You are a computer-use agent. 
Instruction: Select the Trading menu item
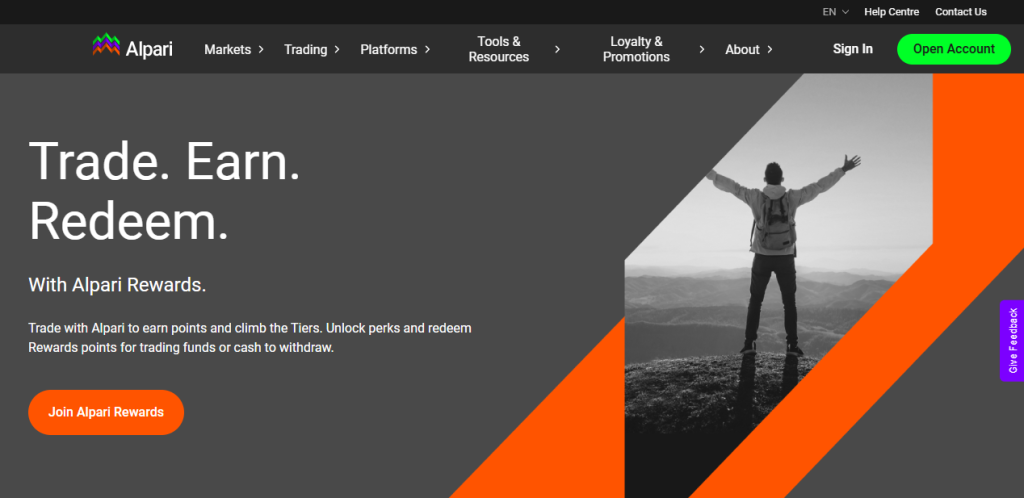305,49
